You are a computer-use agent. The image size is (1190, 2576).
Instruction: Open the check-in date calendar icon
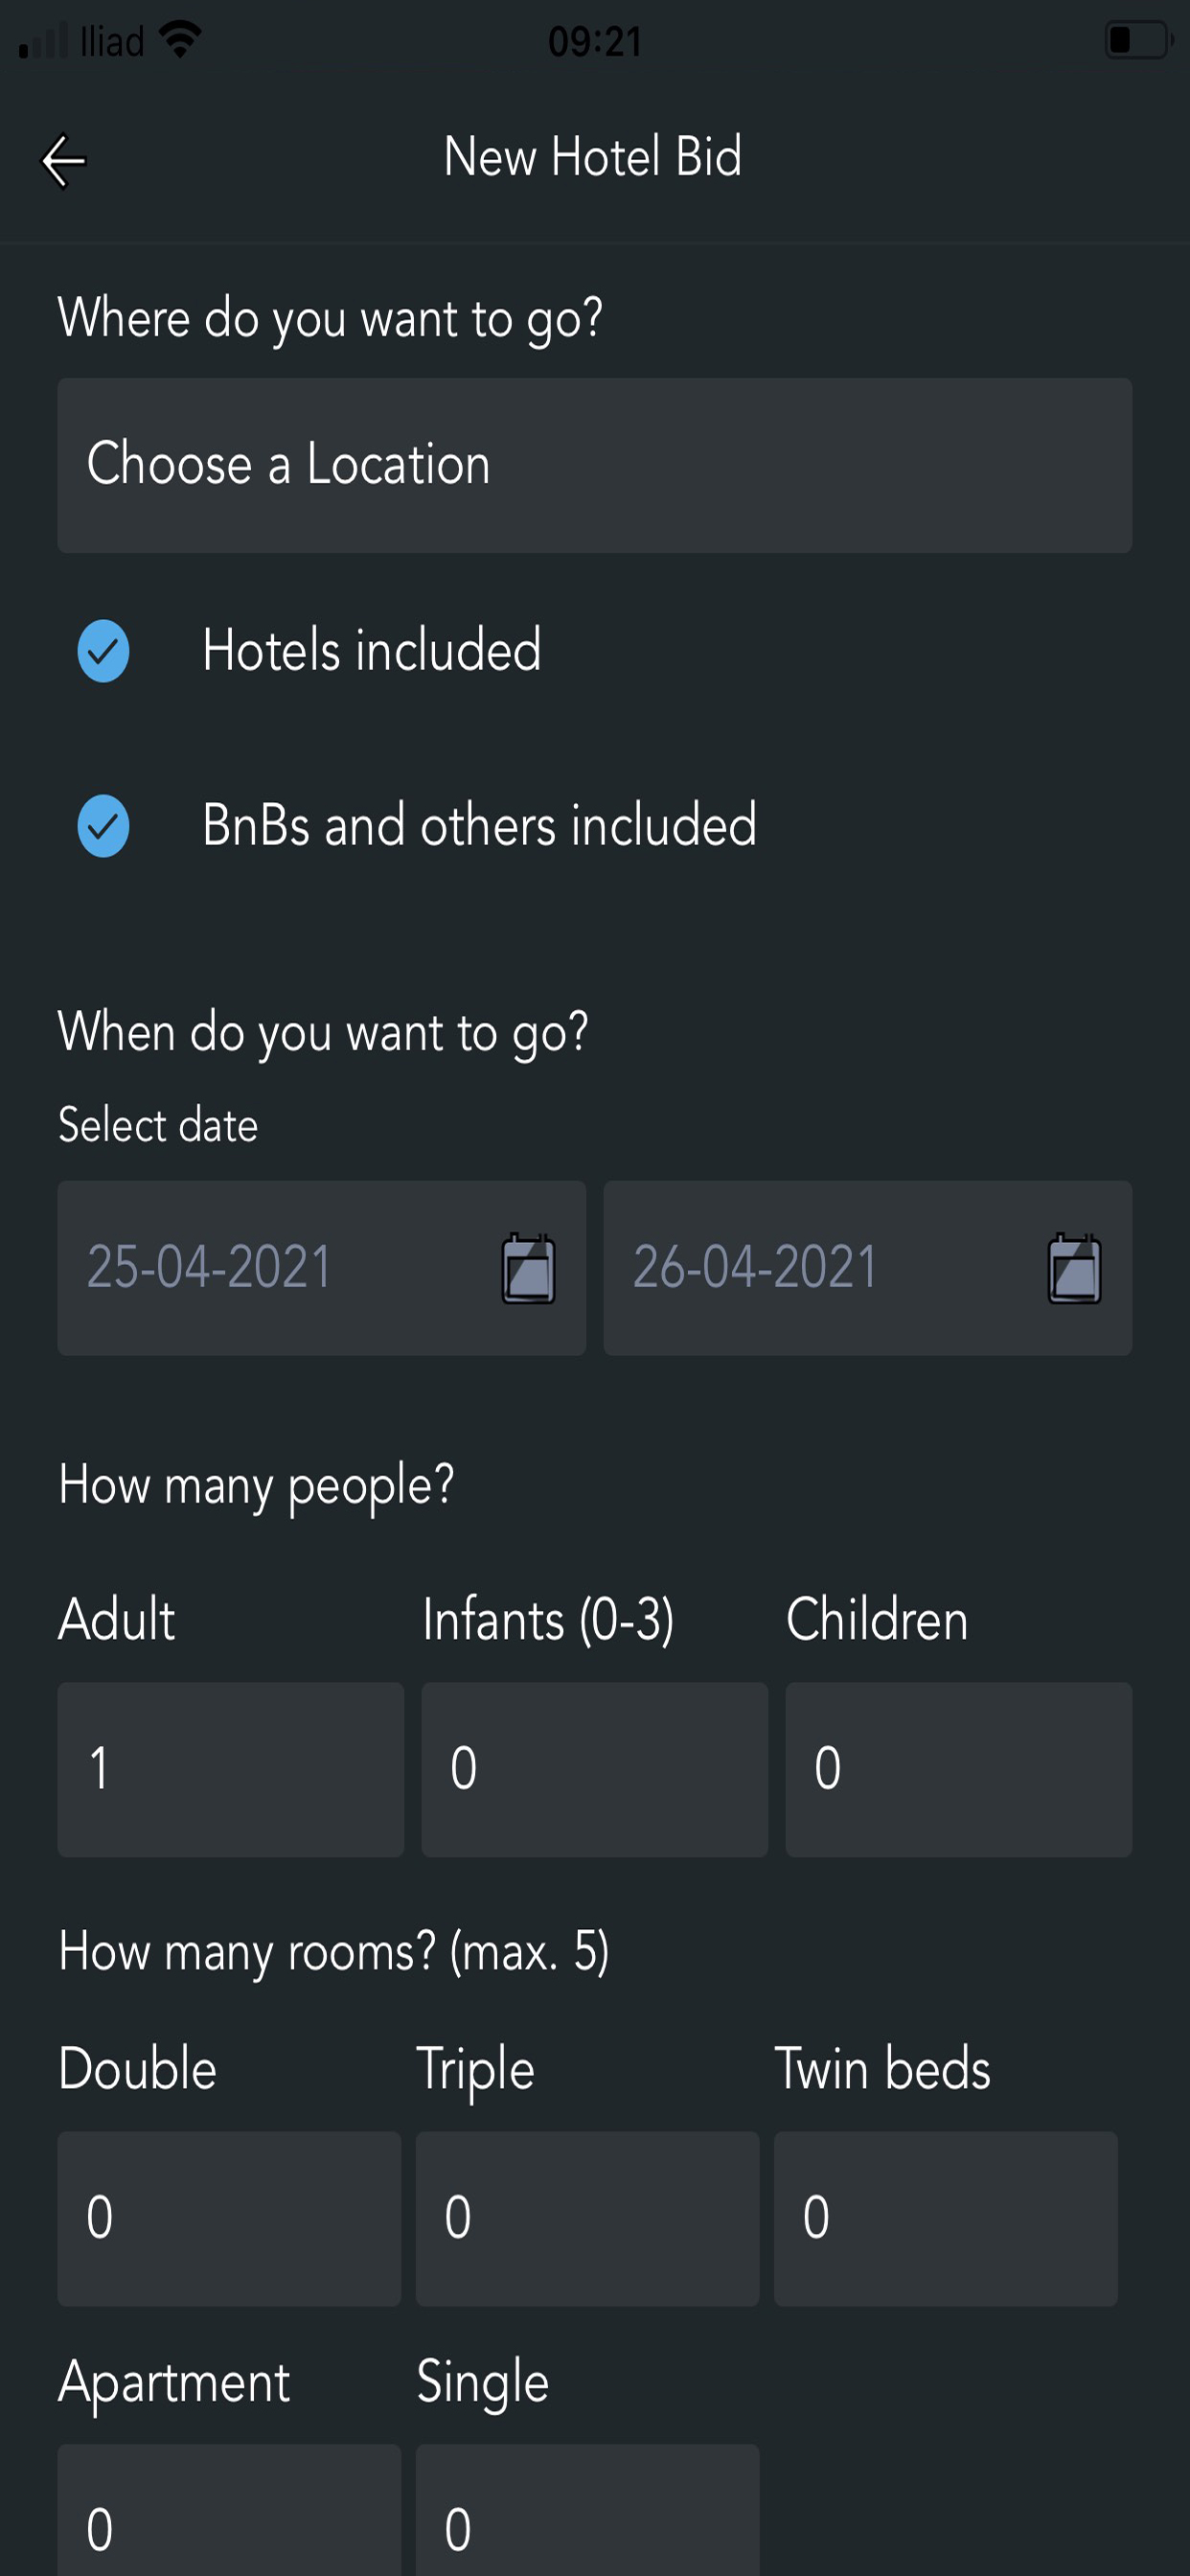pos(528,1268)
